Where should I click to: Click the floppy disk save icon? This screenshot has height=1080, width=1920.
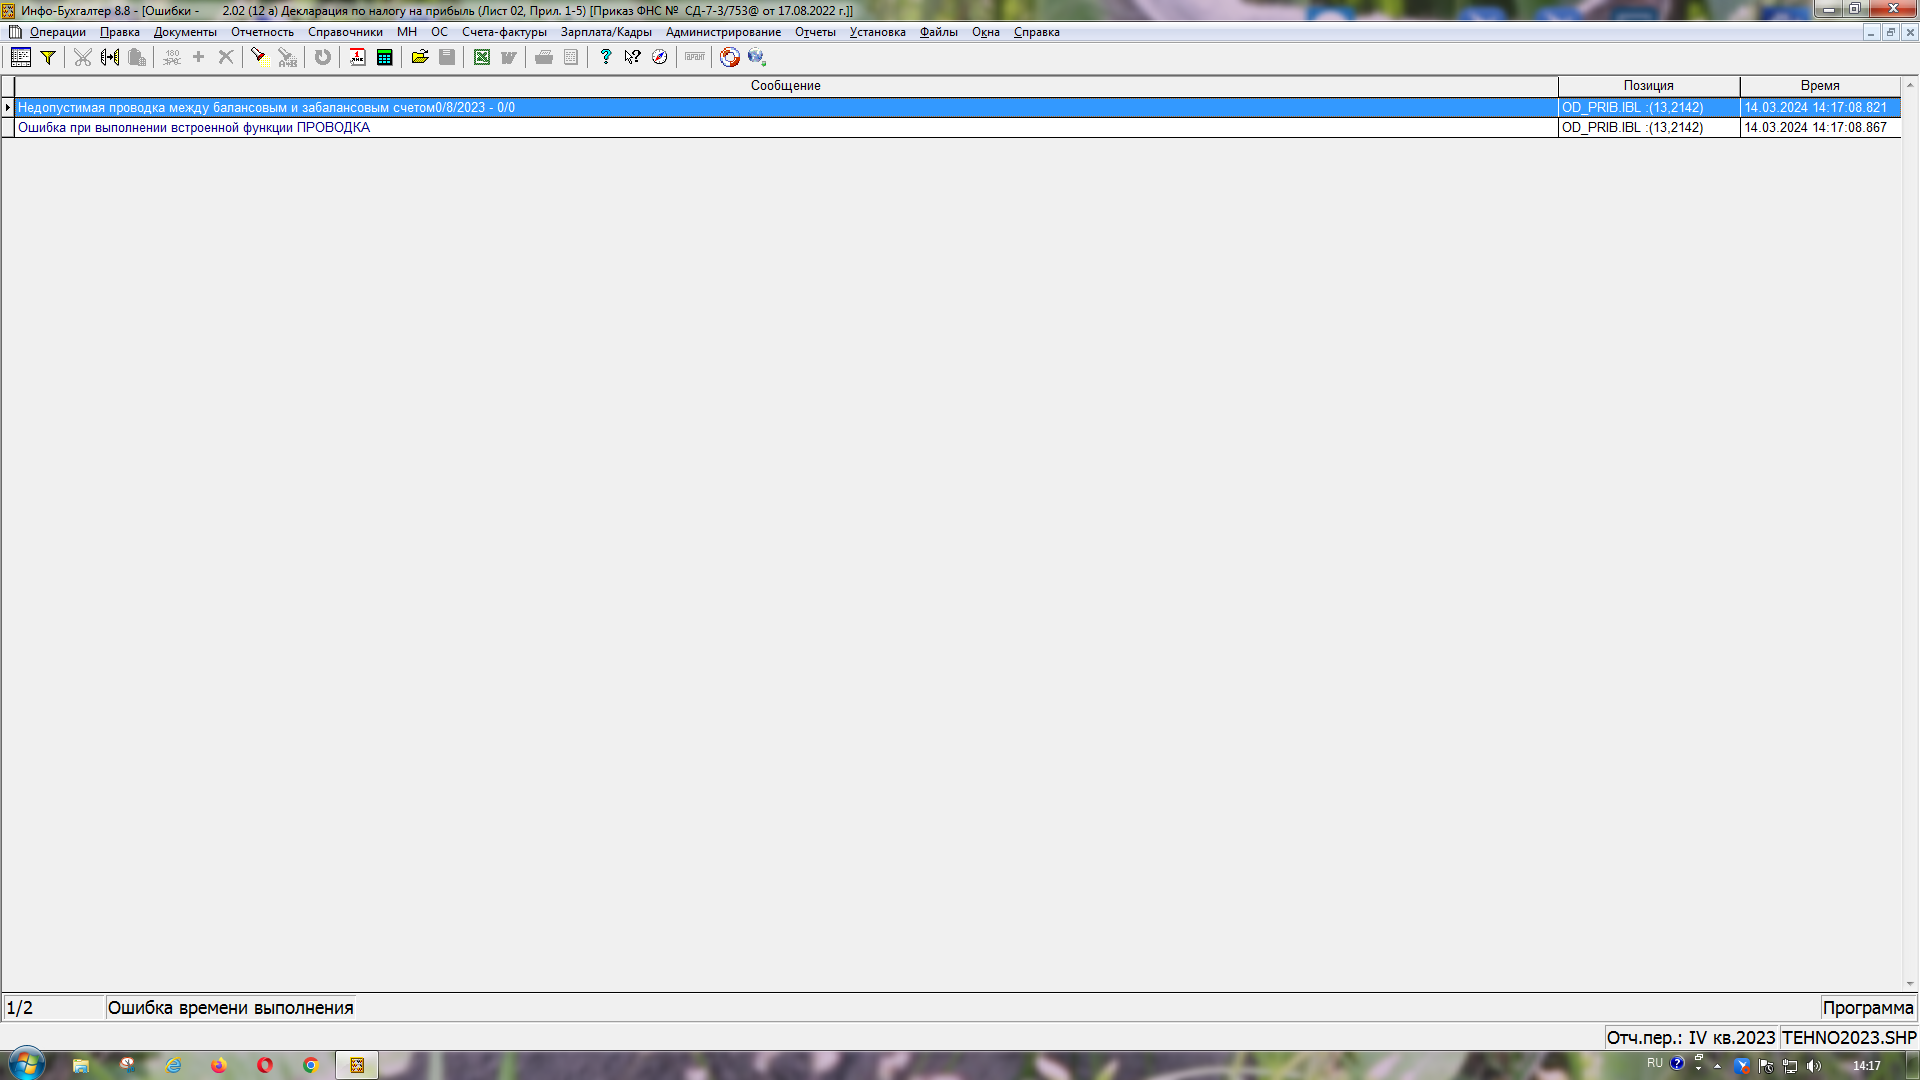coord(447,57)
